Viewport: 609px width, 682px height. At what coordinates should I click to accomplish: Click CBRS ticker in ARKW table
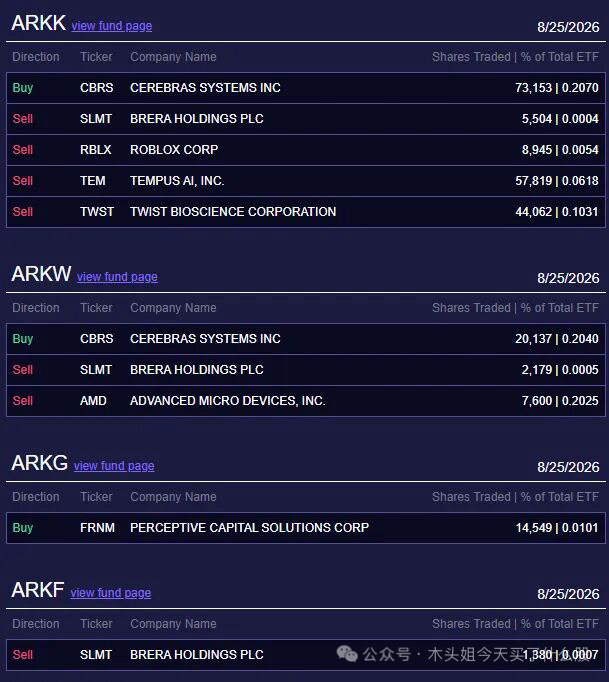[97, 339]
